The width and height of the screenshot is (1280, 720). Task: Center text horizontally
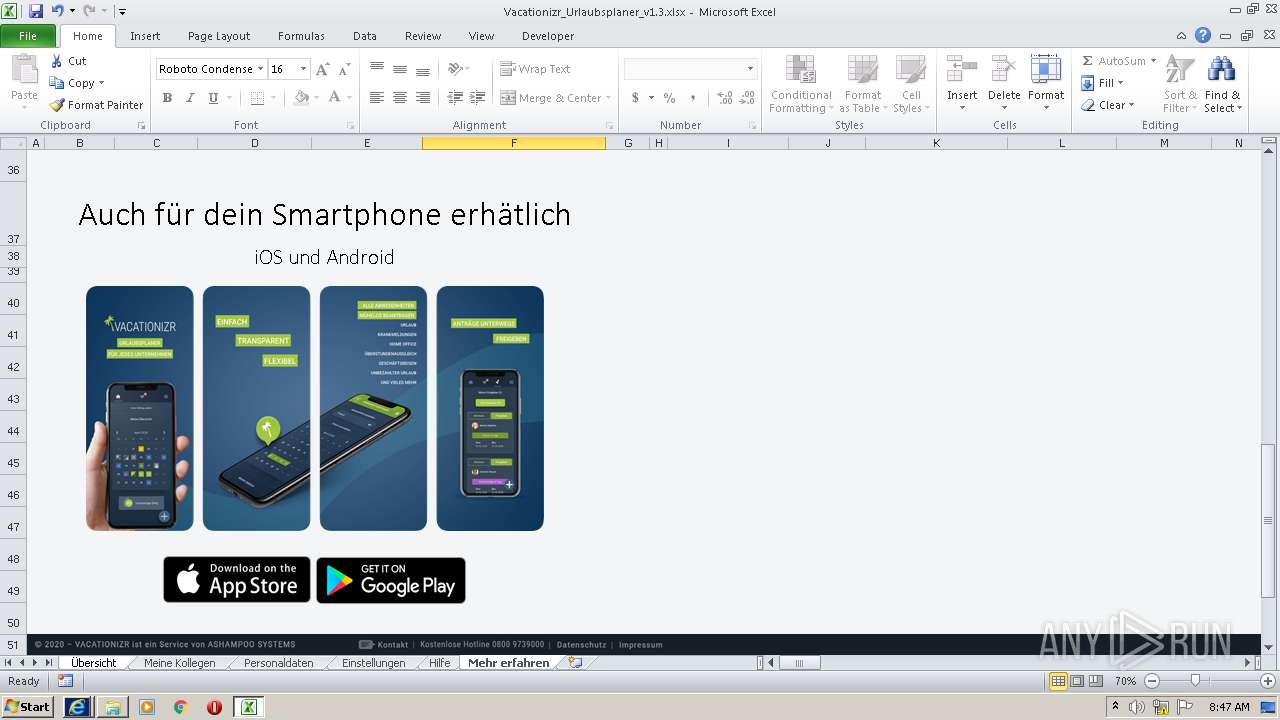(400, 98)
